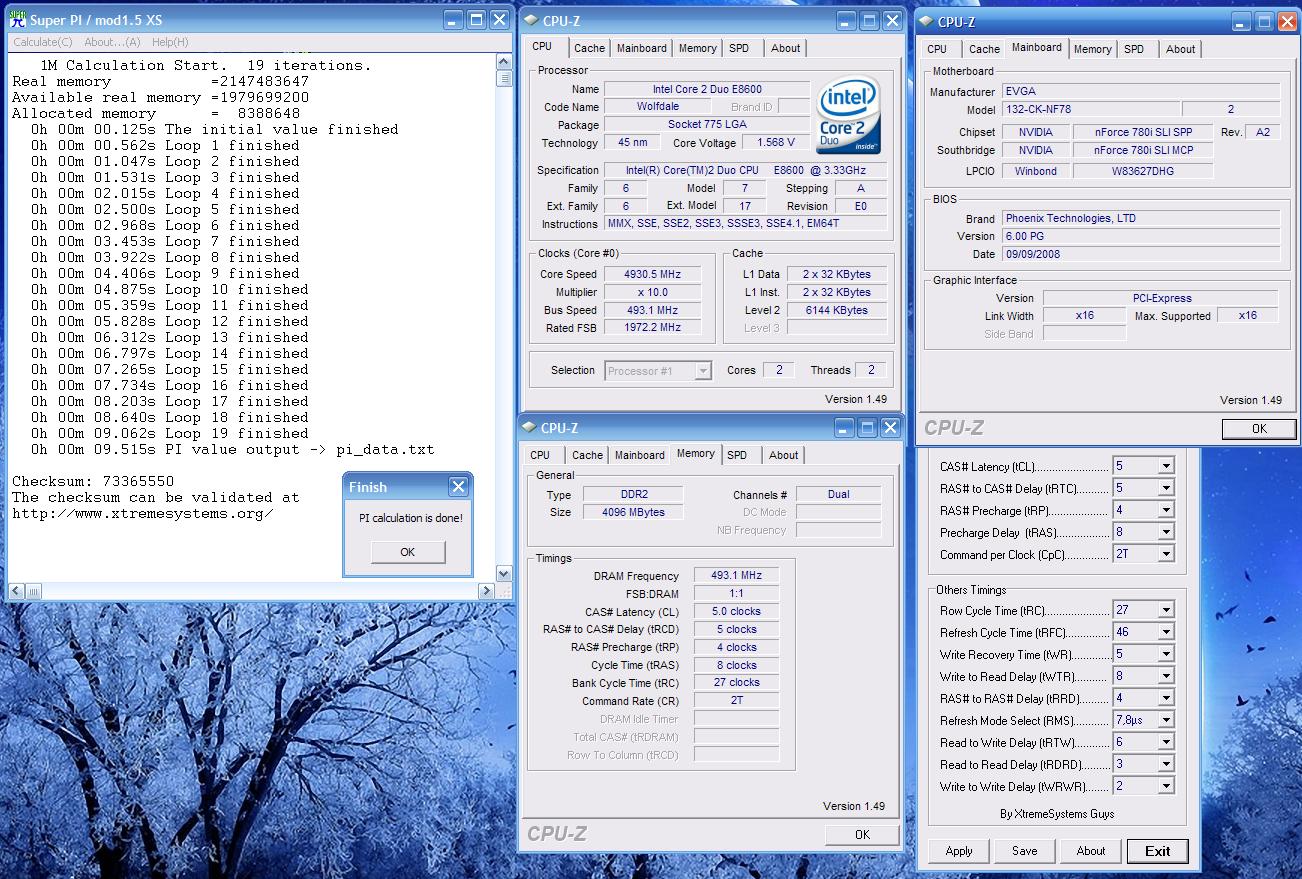Viewport: 1302px width, 879px height.
Task: Expand the RAS# to CAS# Delay (tRTC) dropdown
Action: 1165,488
